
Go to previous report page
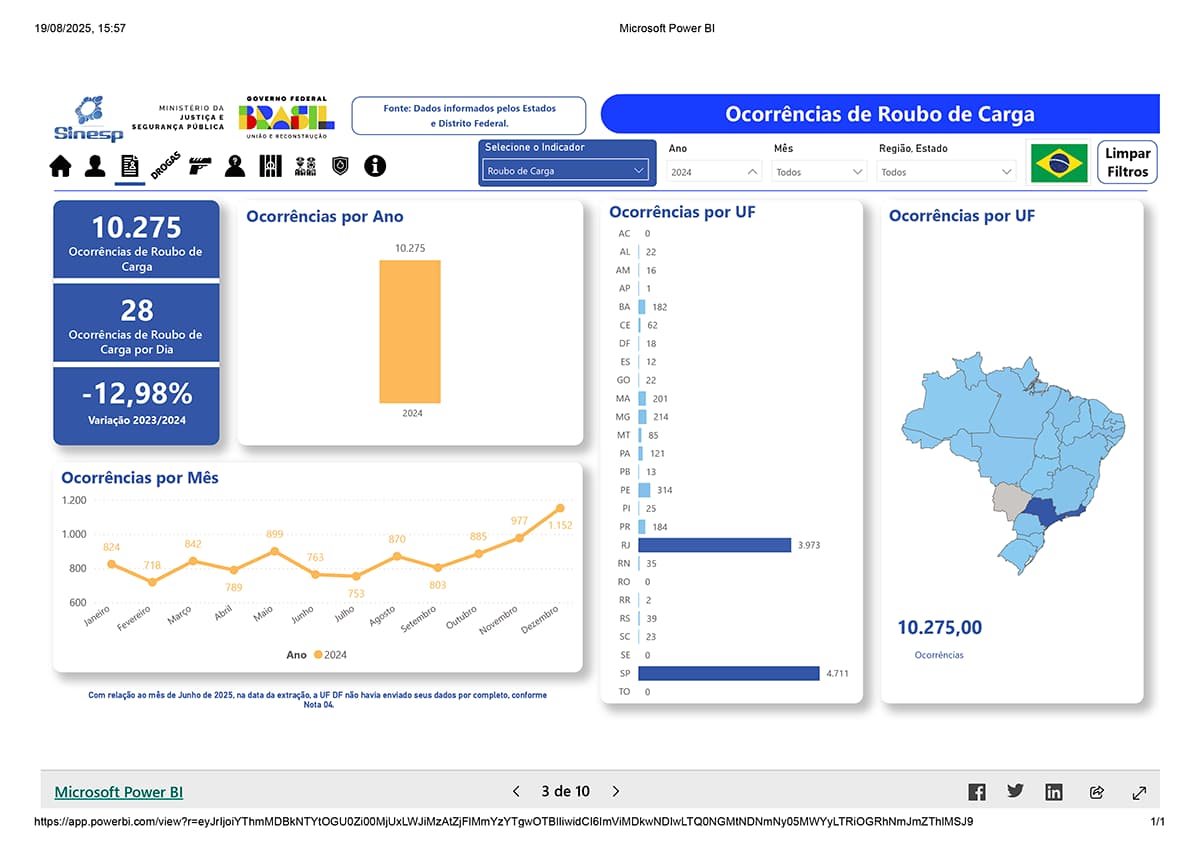coord(516,792)
